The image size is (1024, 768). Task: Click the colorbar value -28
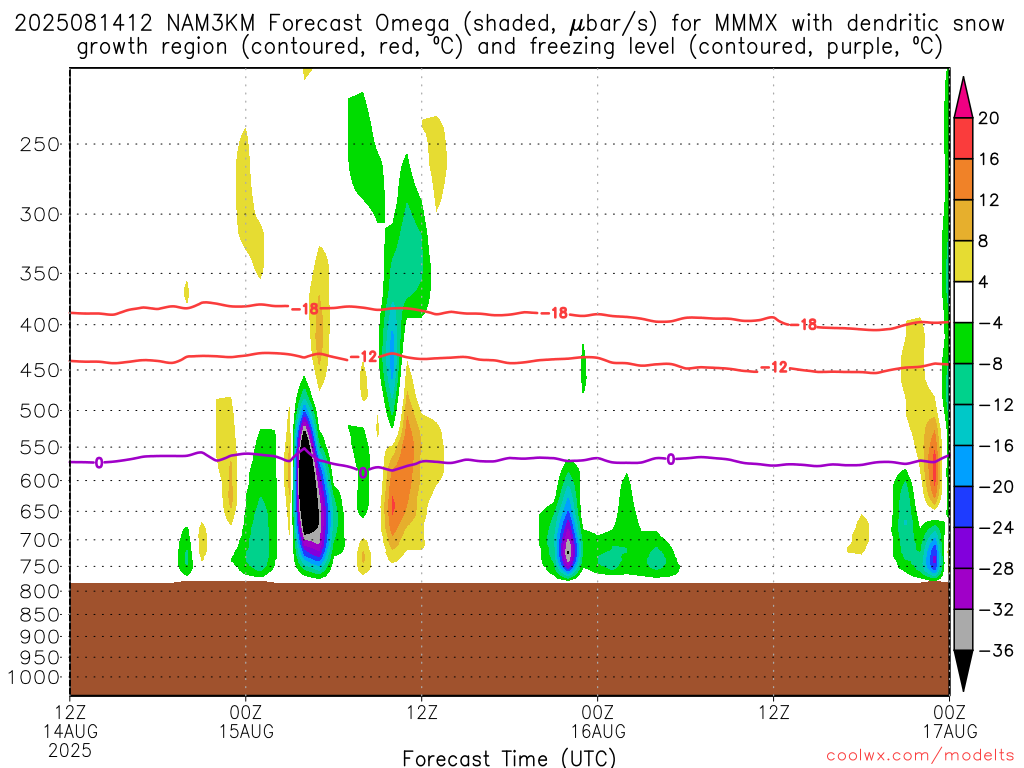996,569
